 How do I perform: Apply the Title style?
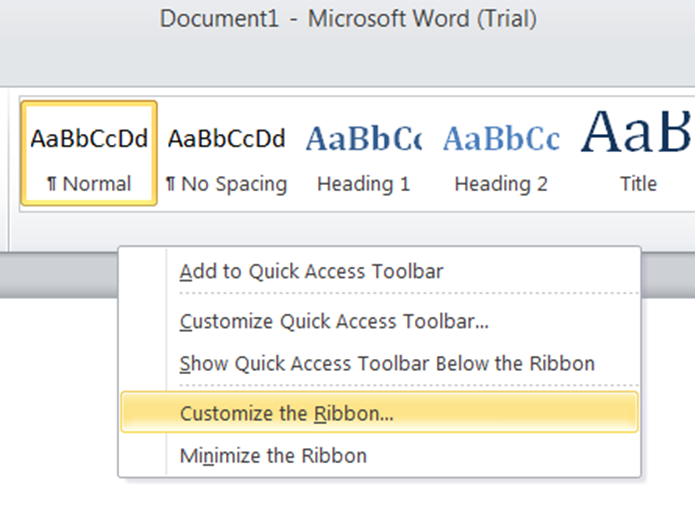(x=635, y=153)
